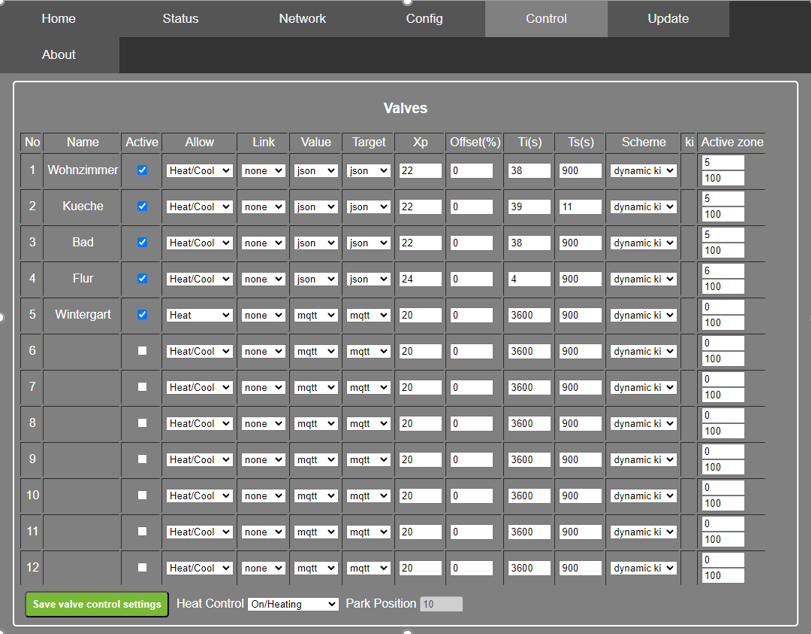Open the Allow dropdown for Wohnzimmer

(x=199, y=171)
